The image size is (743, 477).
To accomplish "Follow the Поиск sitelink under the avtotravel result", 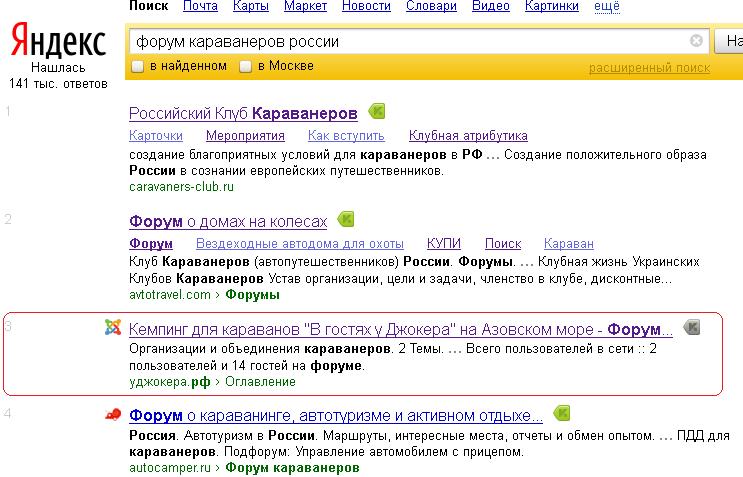I will coord(503,243).
